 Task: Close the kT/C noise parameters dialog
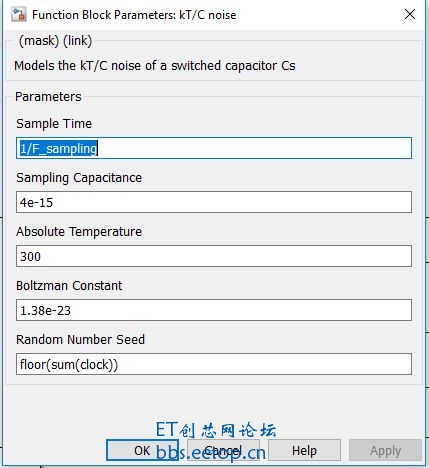tap(410, 14)
